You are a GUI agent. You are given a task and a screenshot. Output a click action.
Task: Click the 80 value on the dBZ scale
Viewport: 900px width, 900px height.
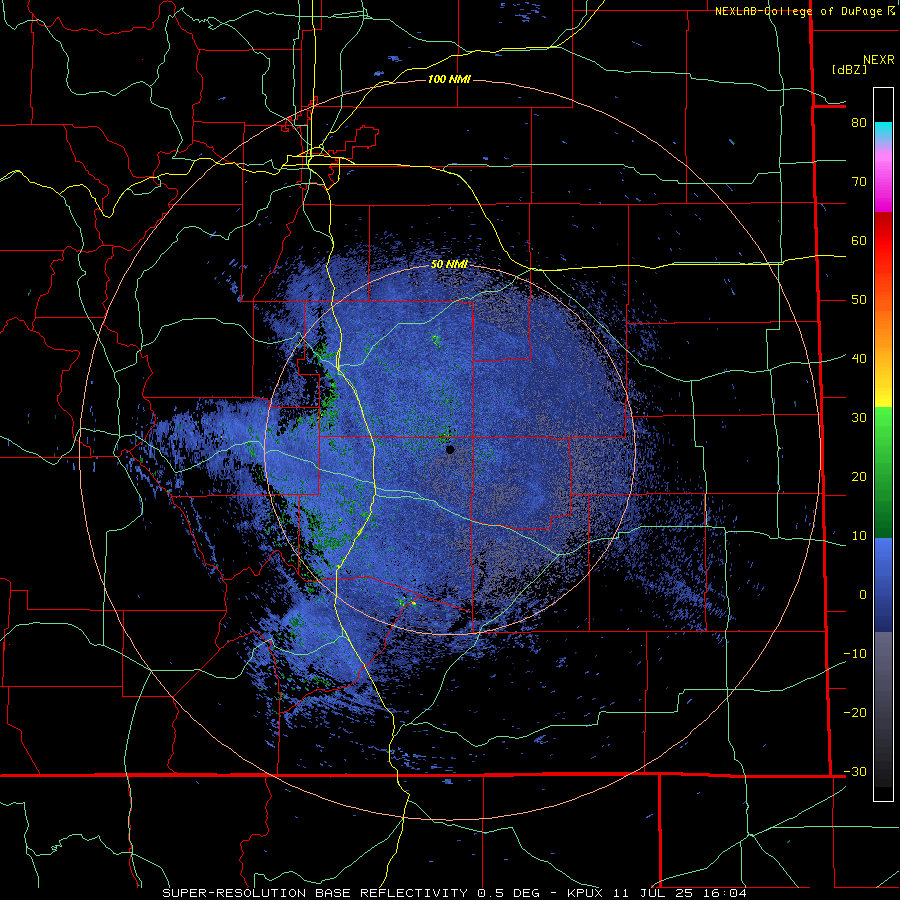tap(859, 123)
